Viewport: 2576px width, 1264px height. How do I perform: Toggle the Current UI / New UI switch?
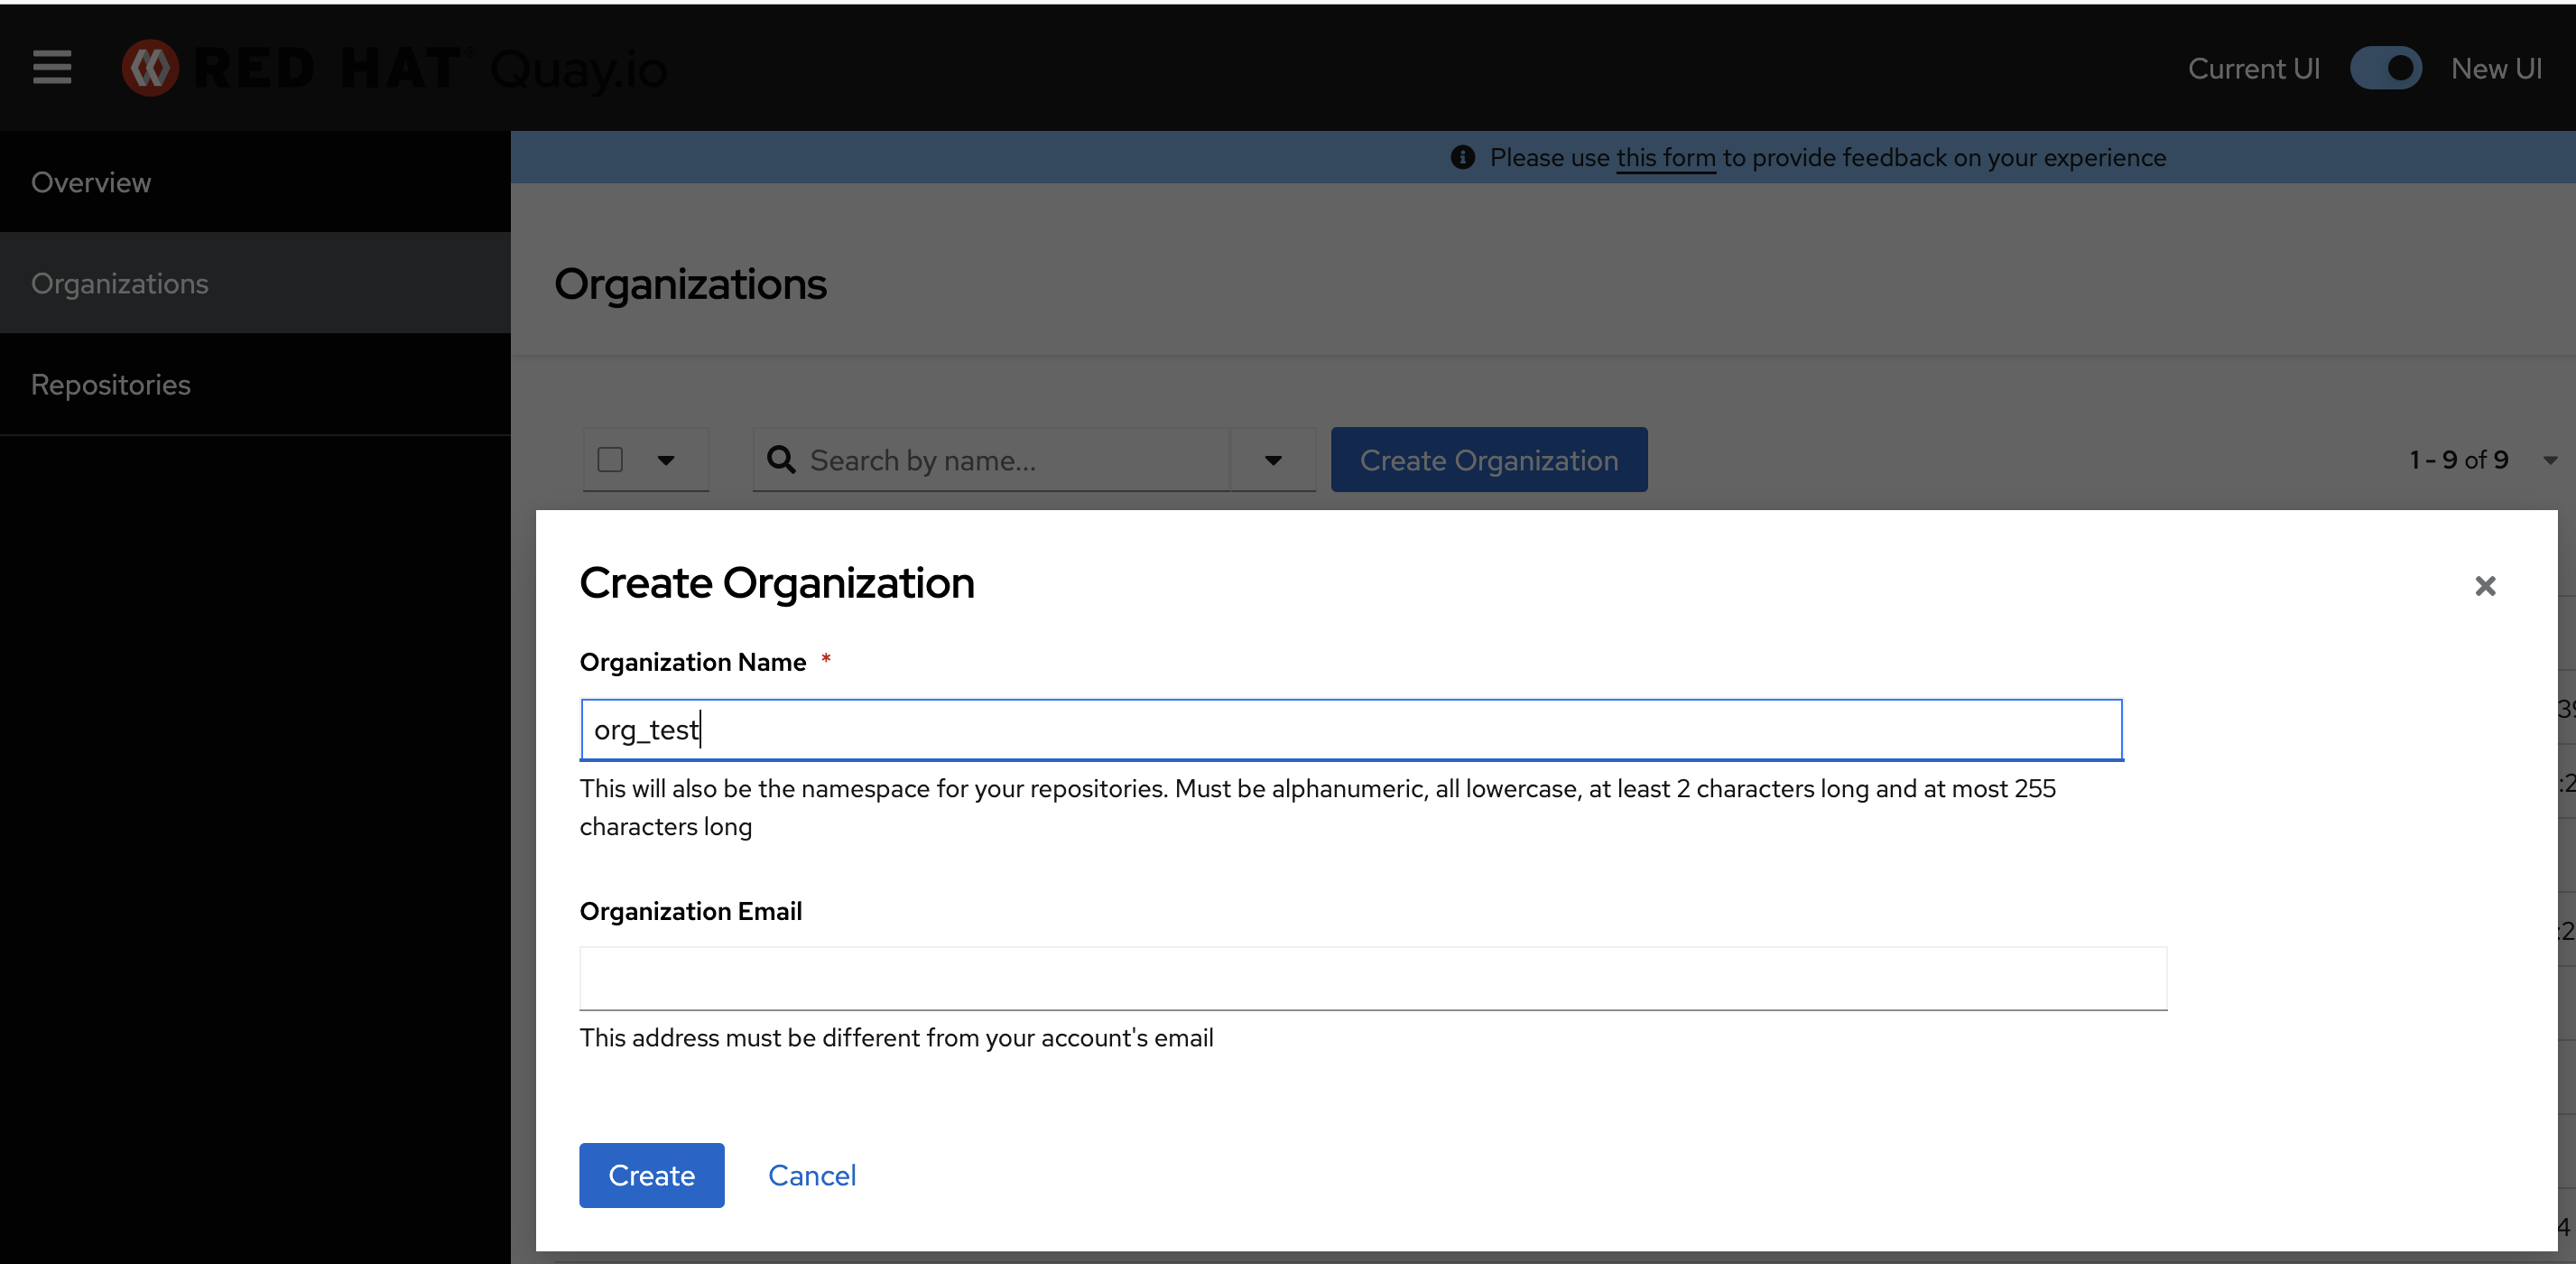(2385, 68)
